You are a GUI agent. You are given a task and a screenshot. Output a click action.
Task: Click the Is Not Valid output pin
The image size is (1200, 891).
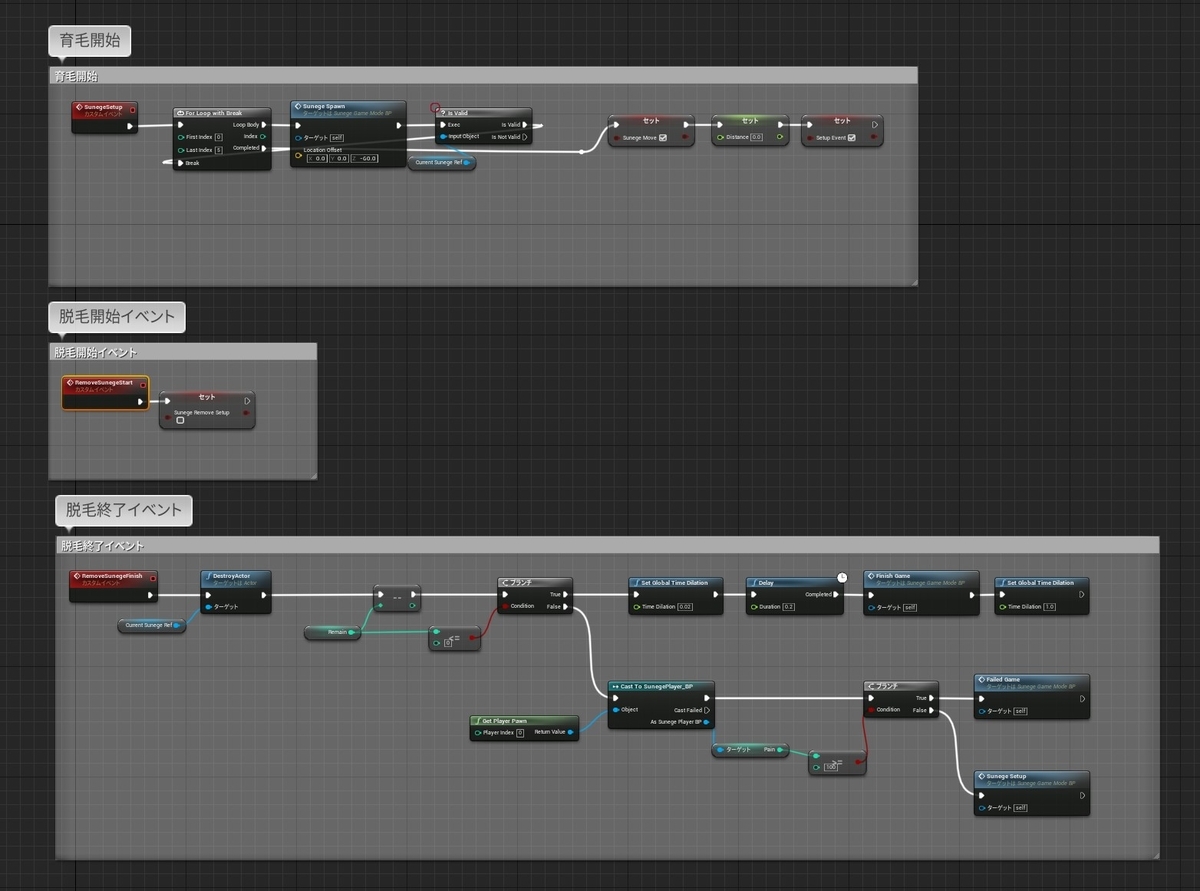[x=526, y=137]
